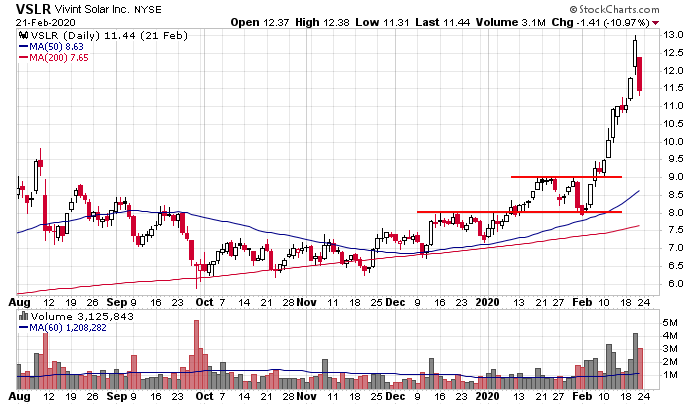
Task: Click the 6.0 price axis label
Action: 675,284
